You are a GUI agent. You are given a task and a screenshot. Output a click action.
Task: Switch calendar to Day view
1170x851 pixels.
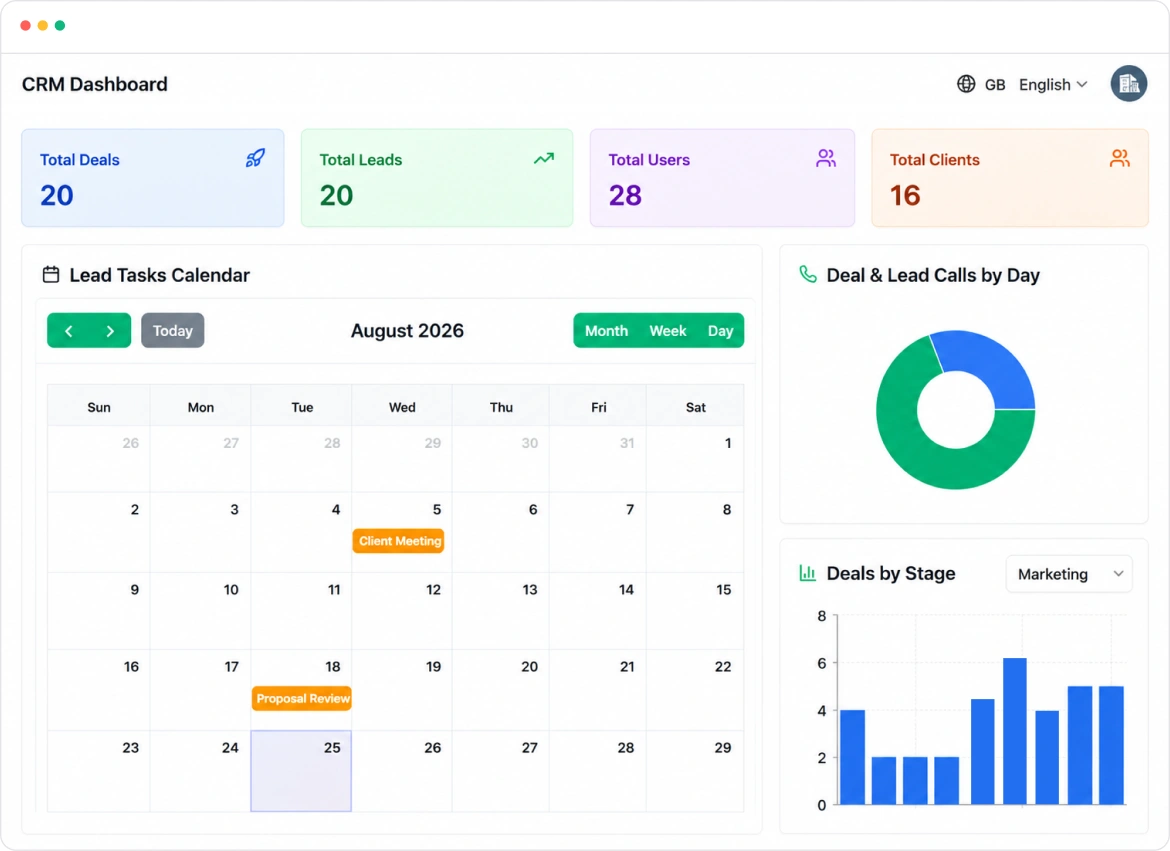[720, 331]
